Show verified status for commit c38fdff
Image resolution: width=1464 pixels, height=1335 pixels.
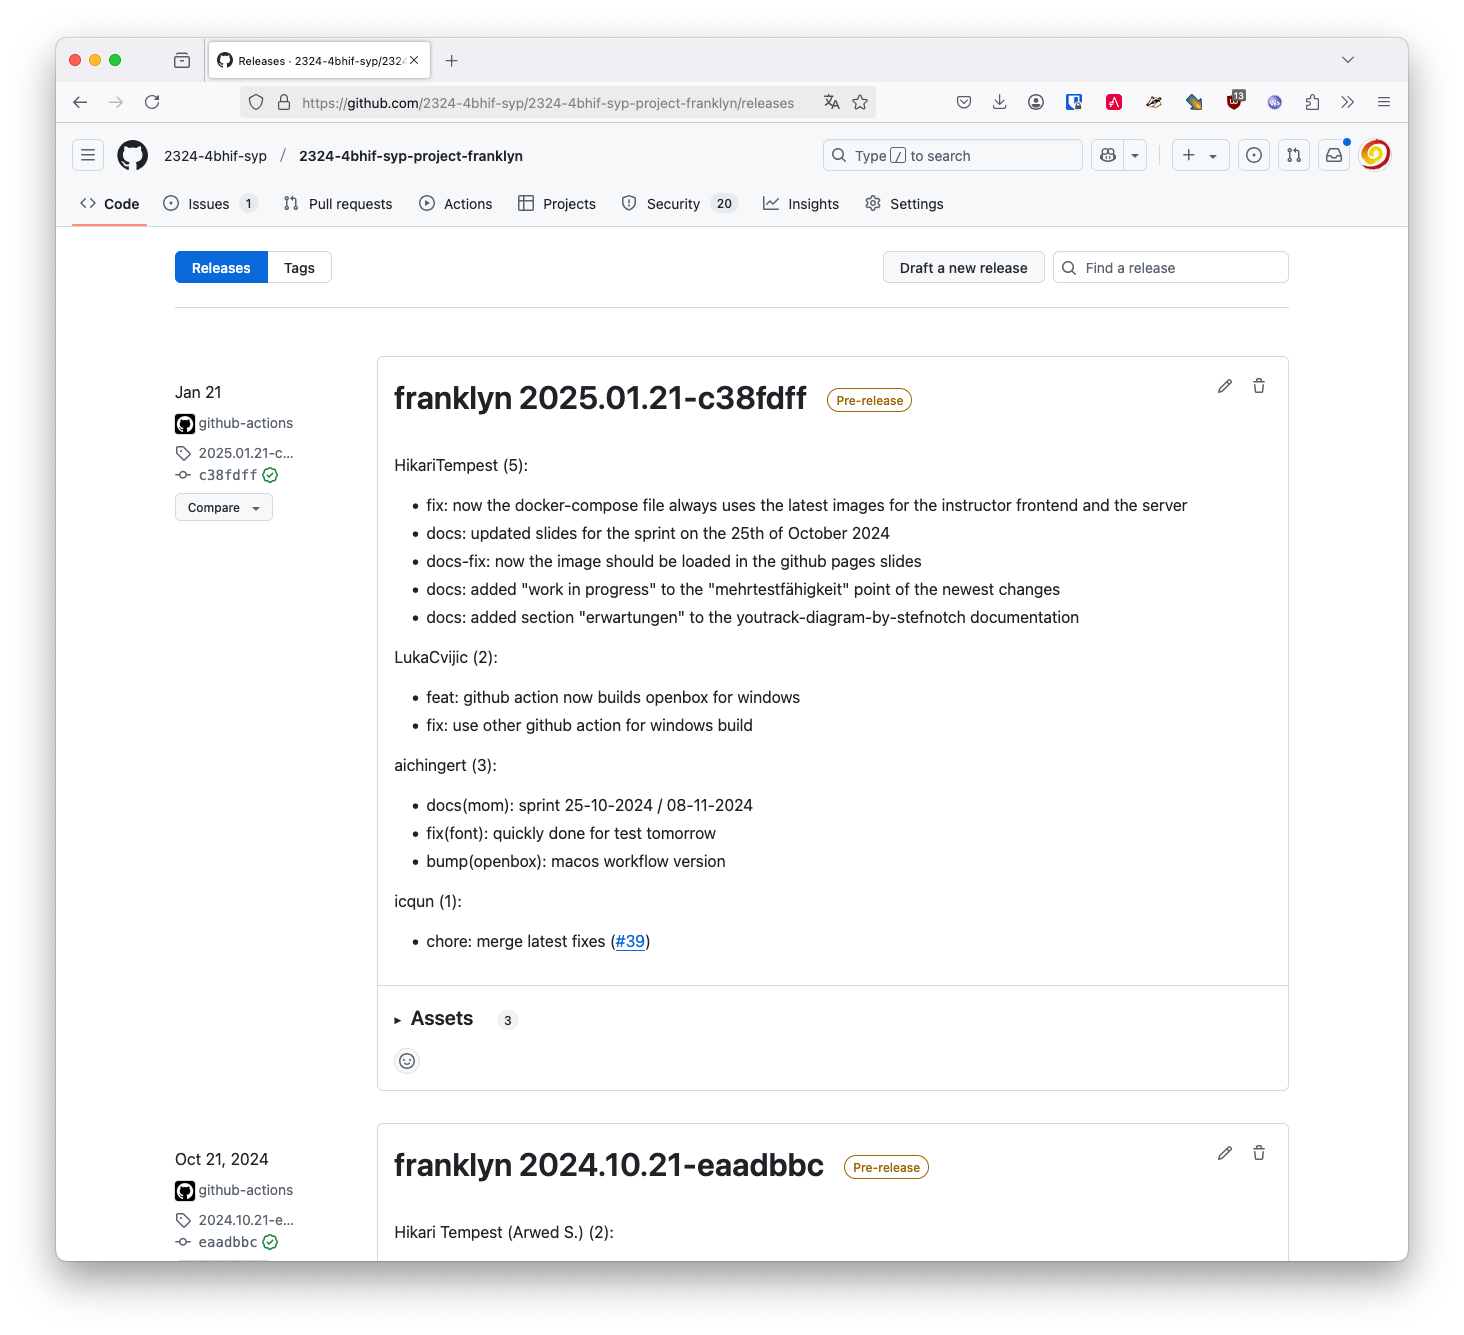(270, 476)
